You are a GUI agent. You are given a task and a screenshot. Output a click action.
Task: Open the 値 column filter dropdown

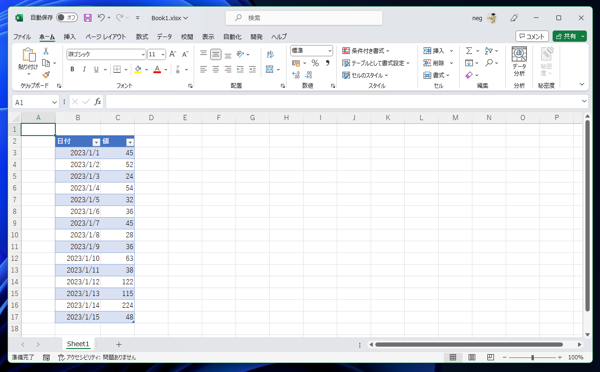point(130,142)
